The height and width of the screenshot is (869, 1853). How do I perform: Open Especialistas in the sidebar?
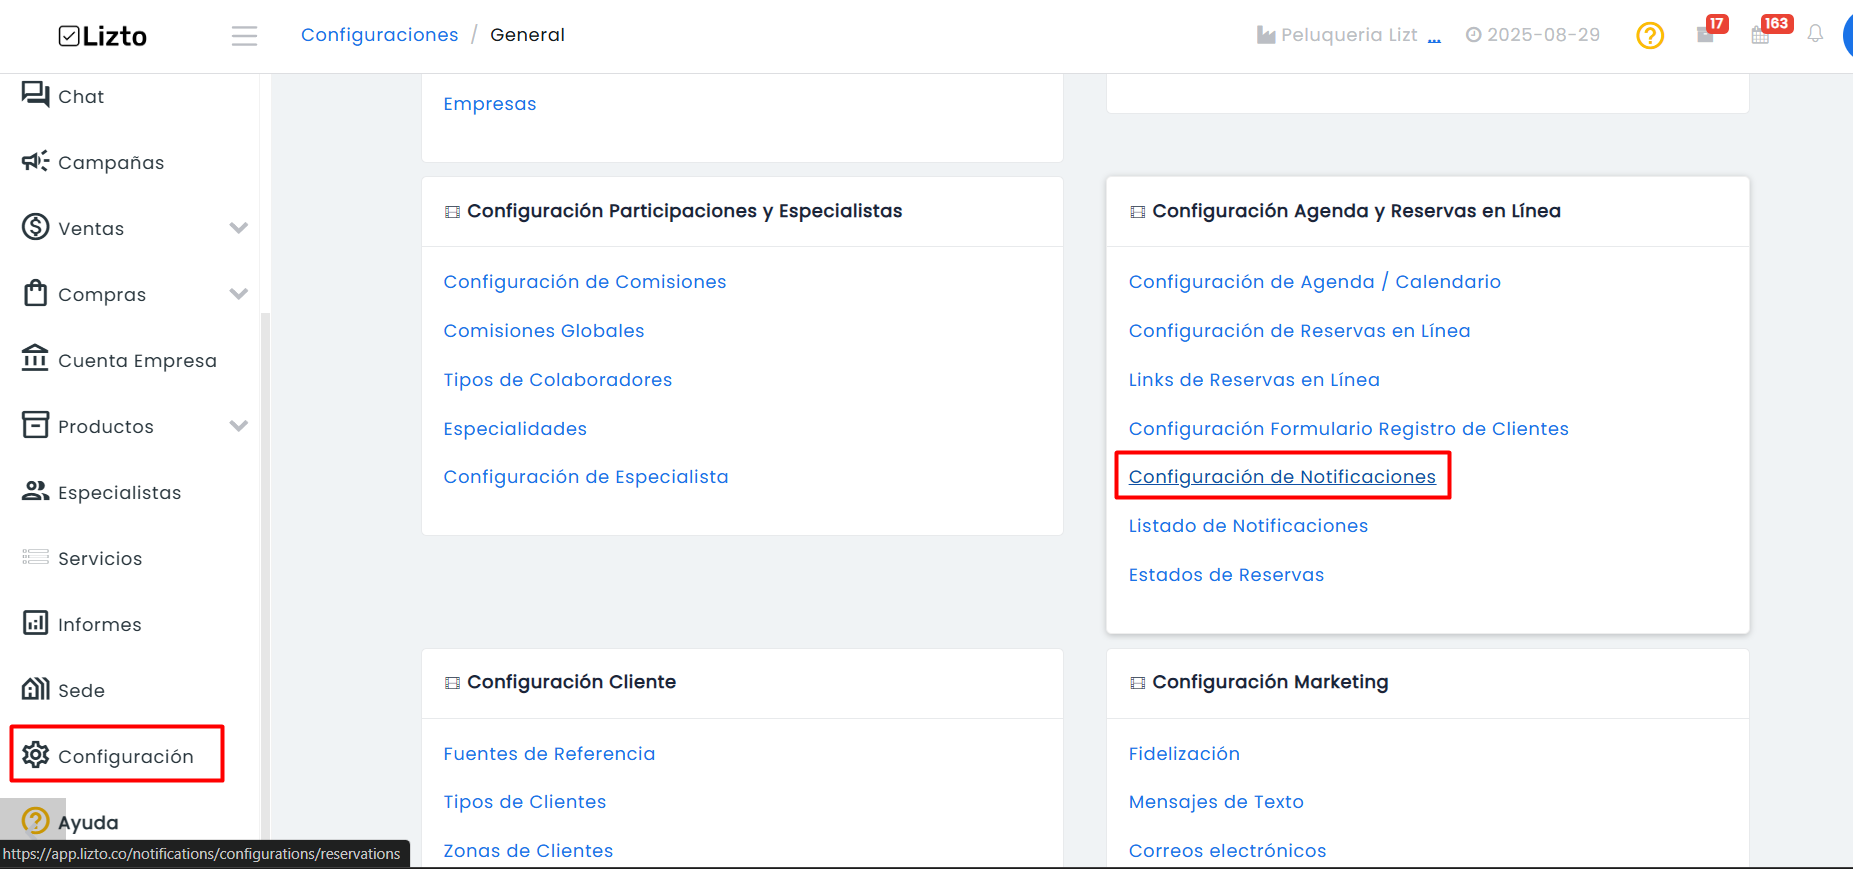point(101,492)
